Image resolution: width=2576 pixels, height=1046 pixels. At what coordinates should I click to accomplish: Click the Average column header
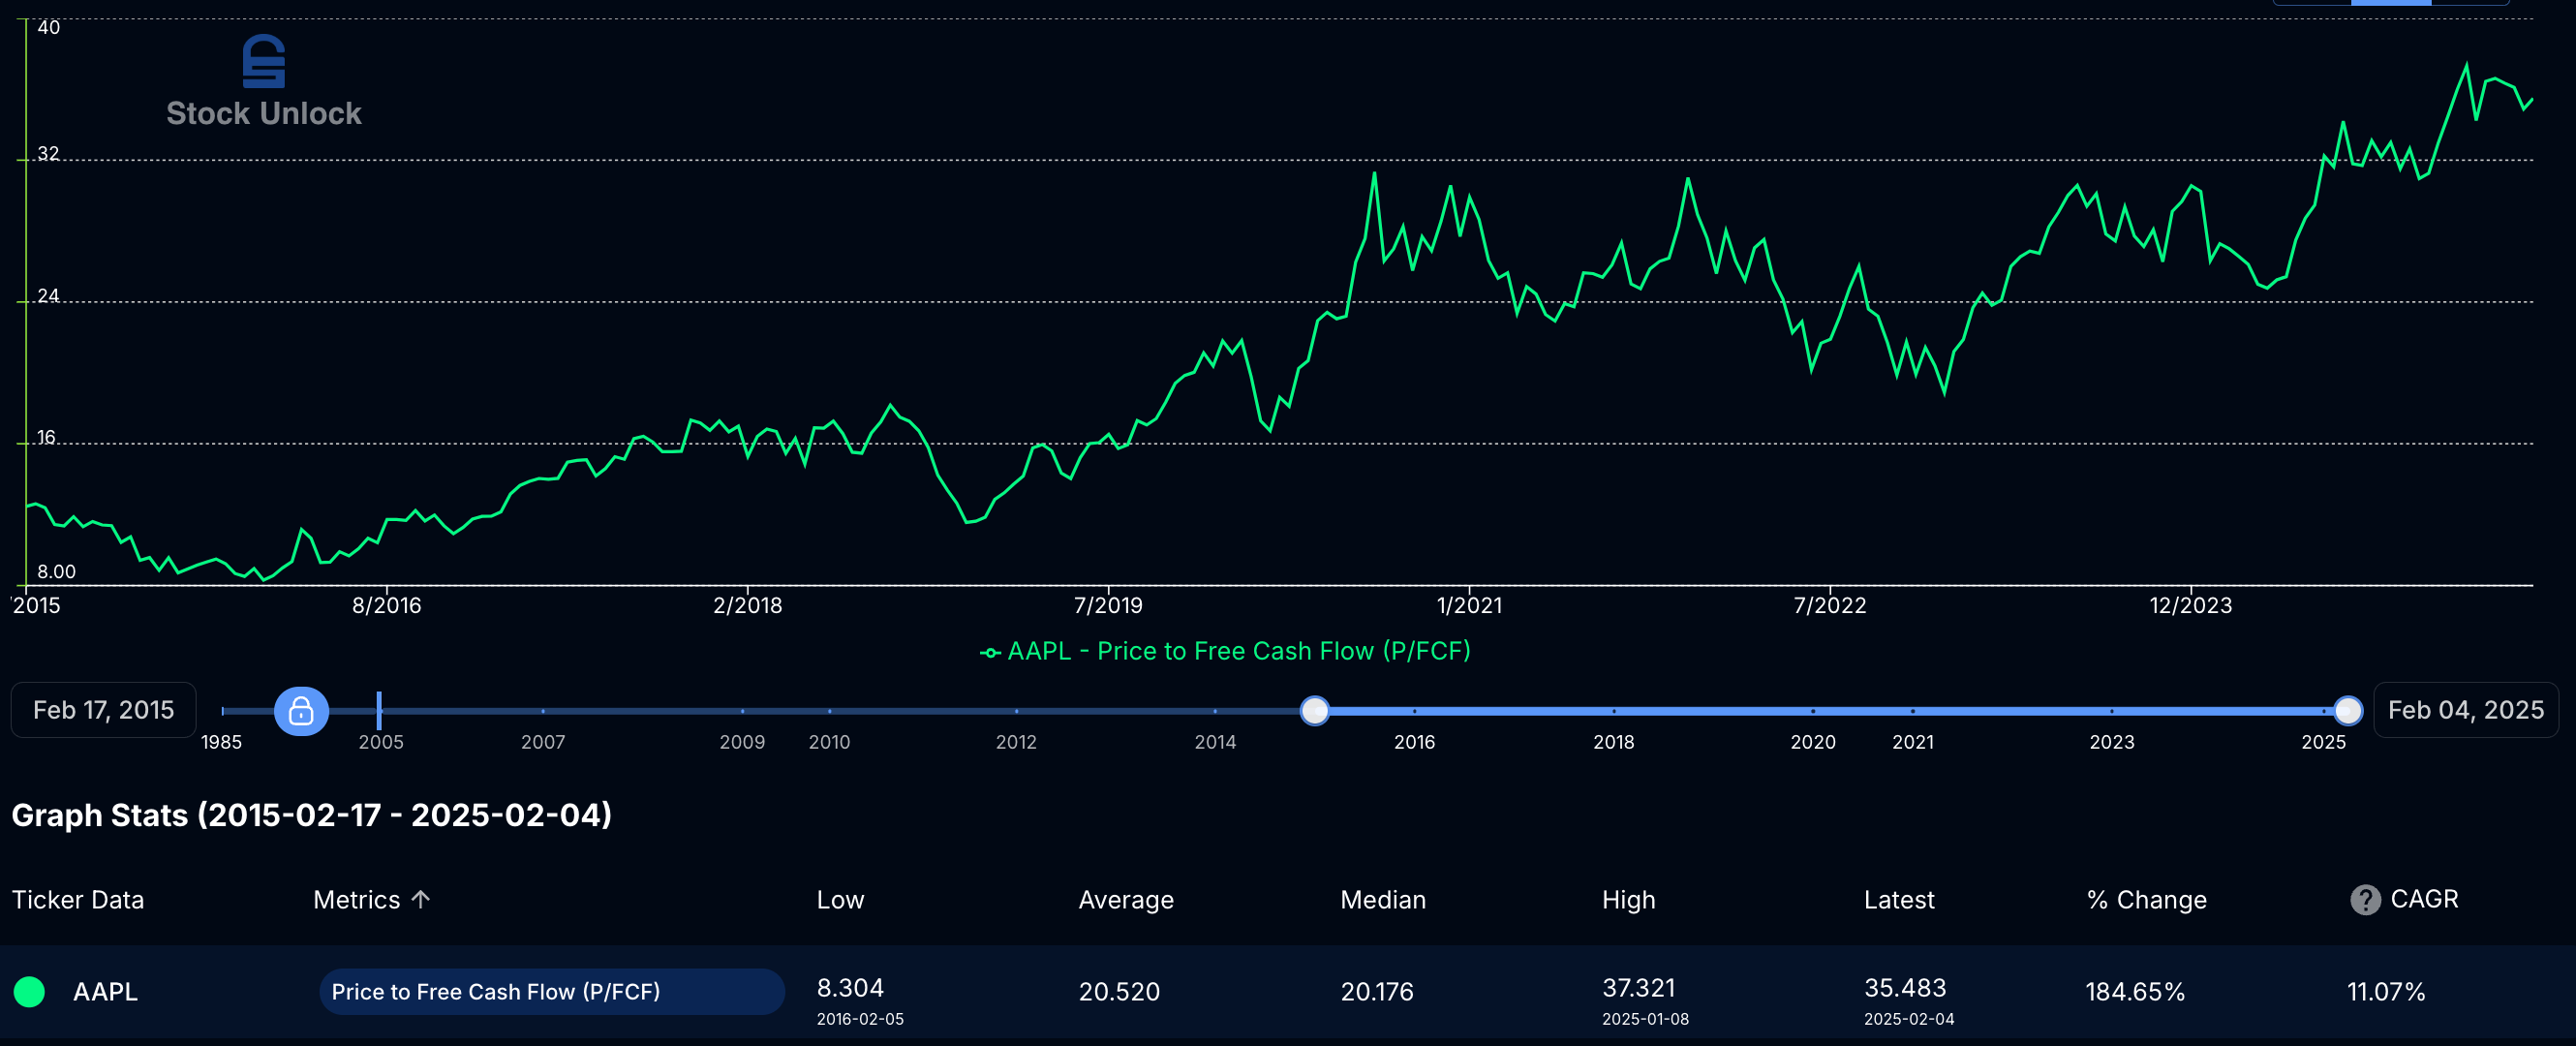pyautogui.click(x=1126, y=899)
